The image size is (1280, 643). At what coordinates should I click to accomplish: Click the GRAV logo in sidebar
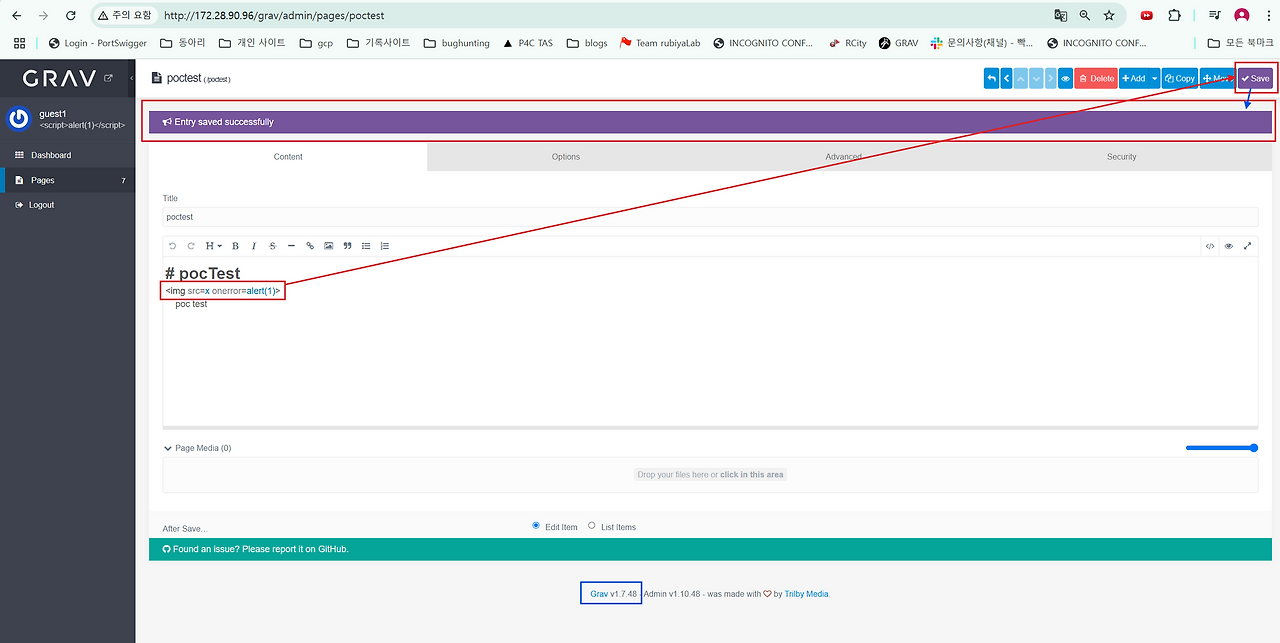pos(59,78)
